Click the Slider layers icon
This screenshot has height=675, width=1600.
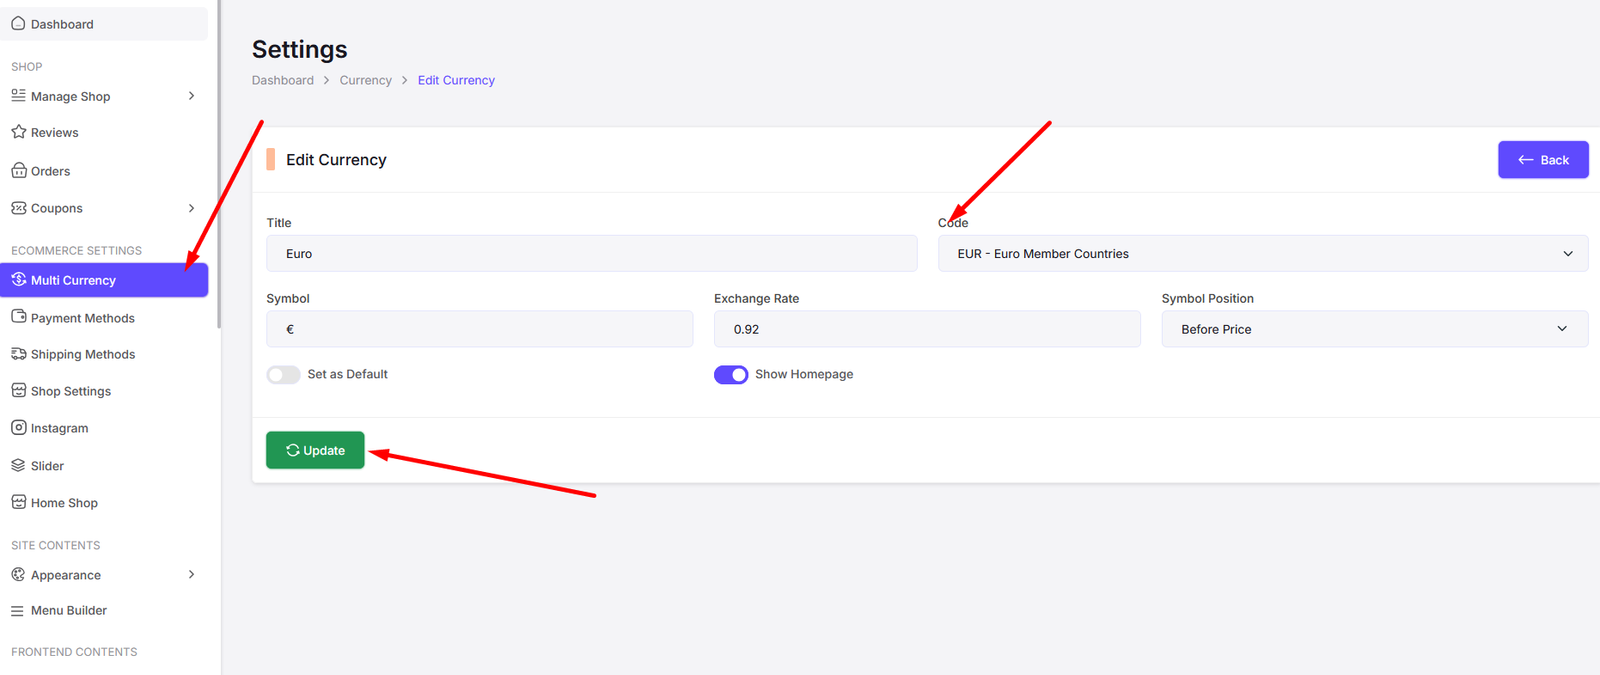point(18,466)
